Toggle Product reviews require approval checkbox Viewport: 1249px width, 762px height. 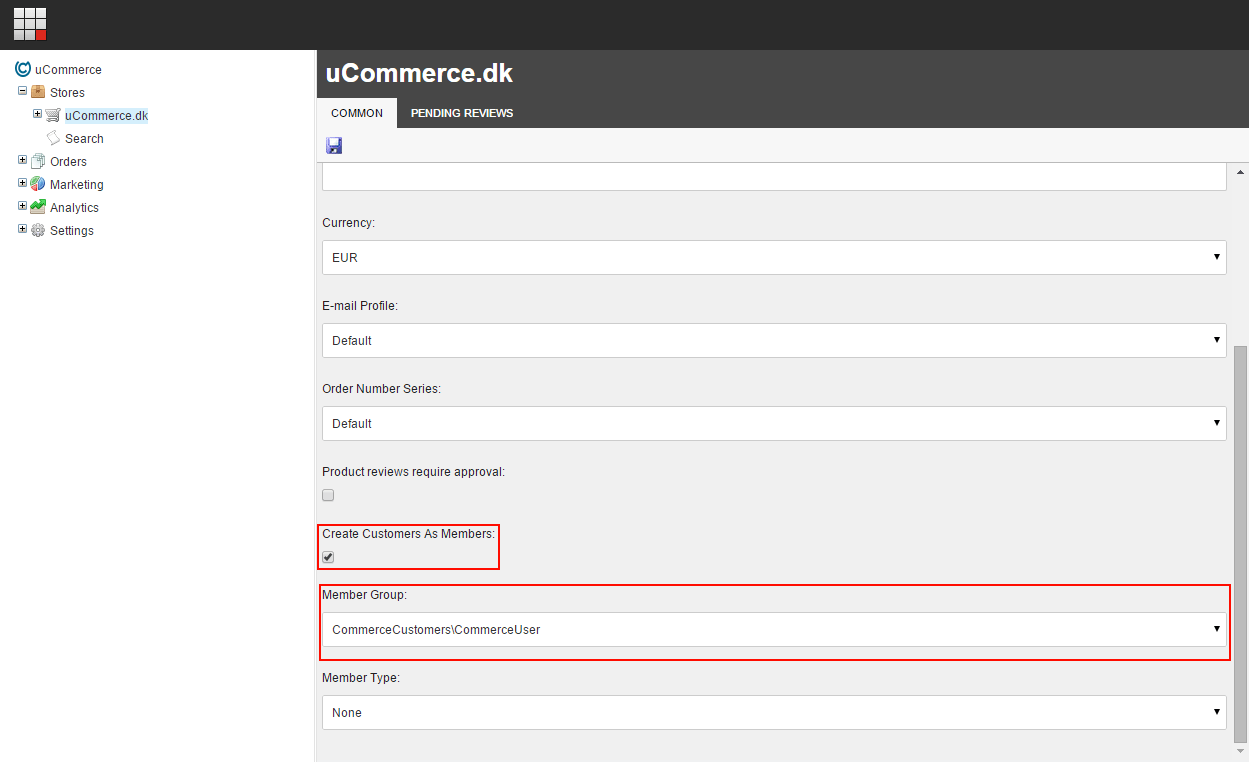coord(328,495)
